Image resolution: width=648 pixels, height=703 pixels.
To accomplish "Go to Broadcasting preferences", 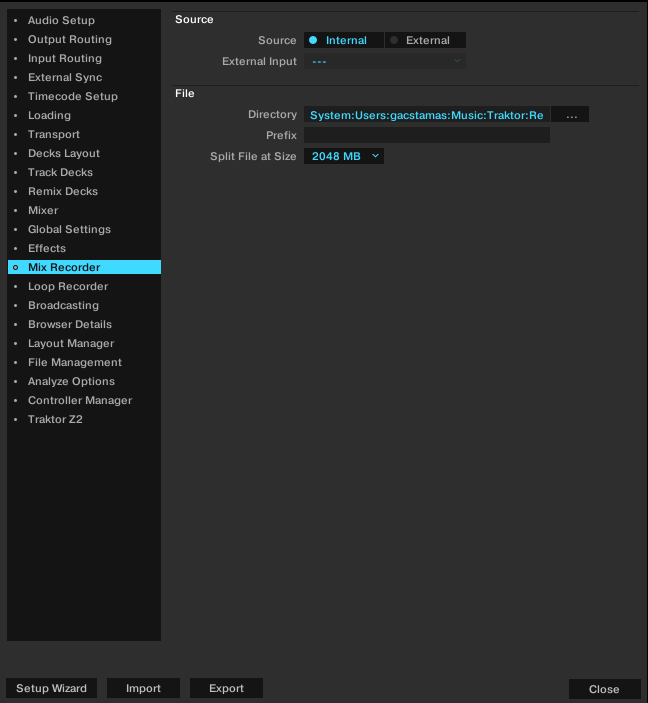I will [84, 305].
